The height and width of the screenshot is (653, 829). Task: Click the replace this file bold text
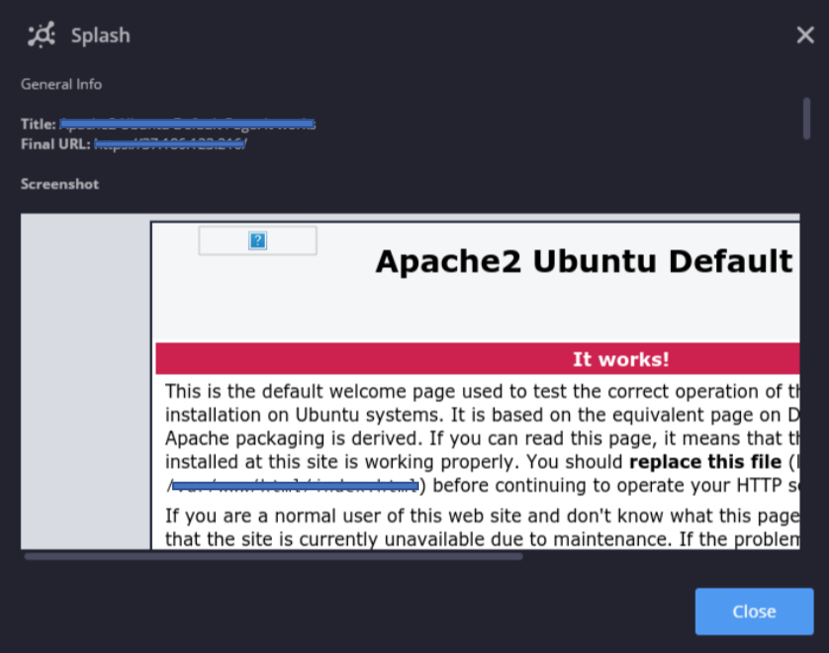click(x=704, y=461)
